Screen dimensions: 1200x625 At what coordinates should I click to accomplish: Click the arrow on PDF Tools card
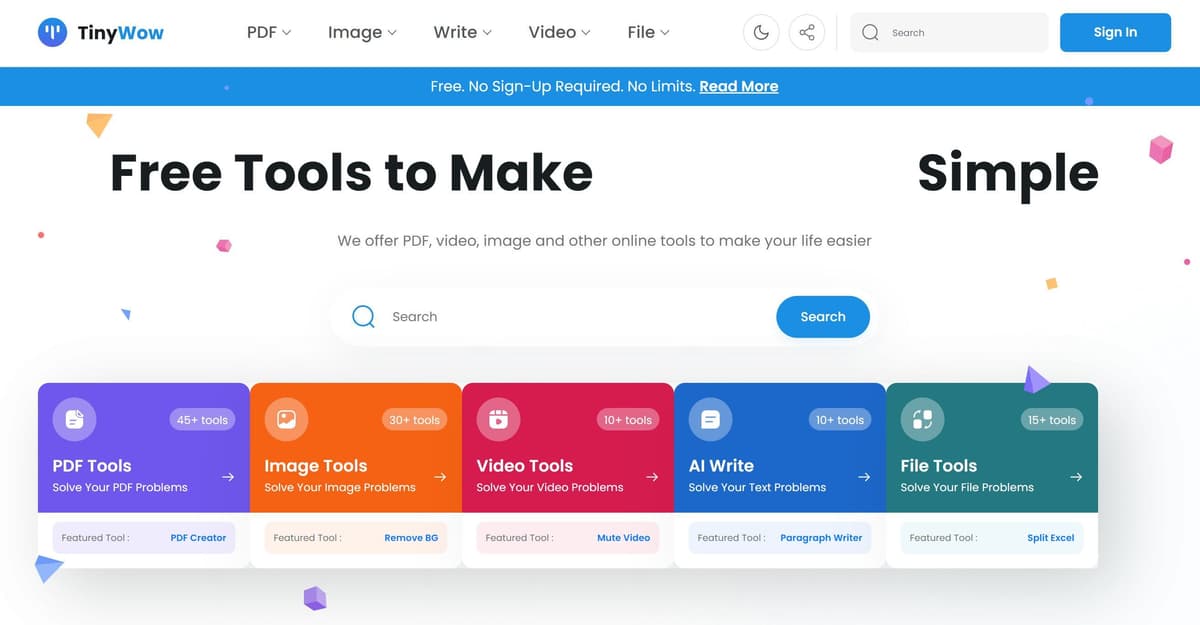click(228, 477)
